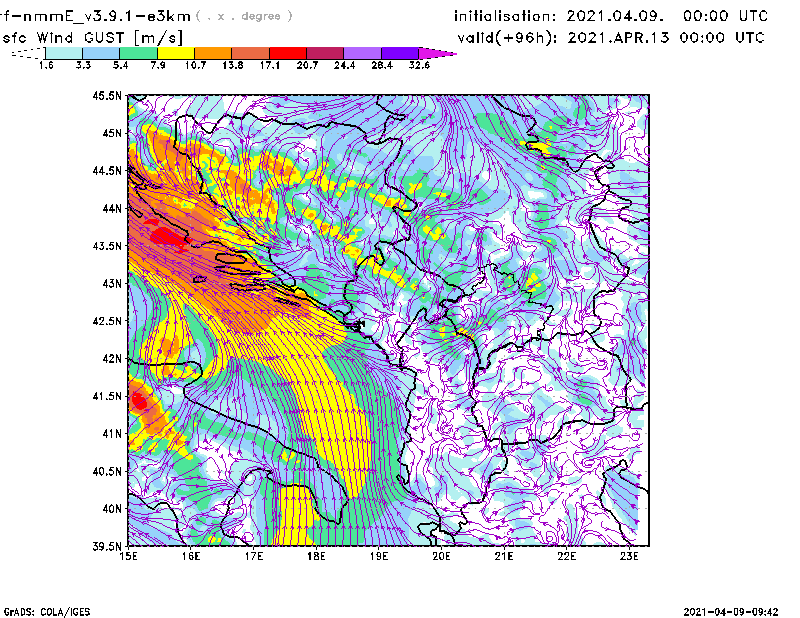Click the 20E longitude label
This screenshot has height=618, width=800.
click(x=442, y=556)
